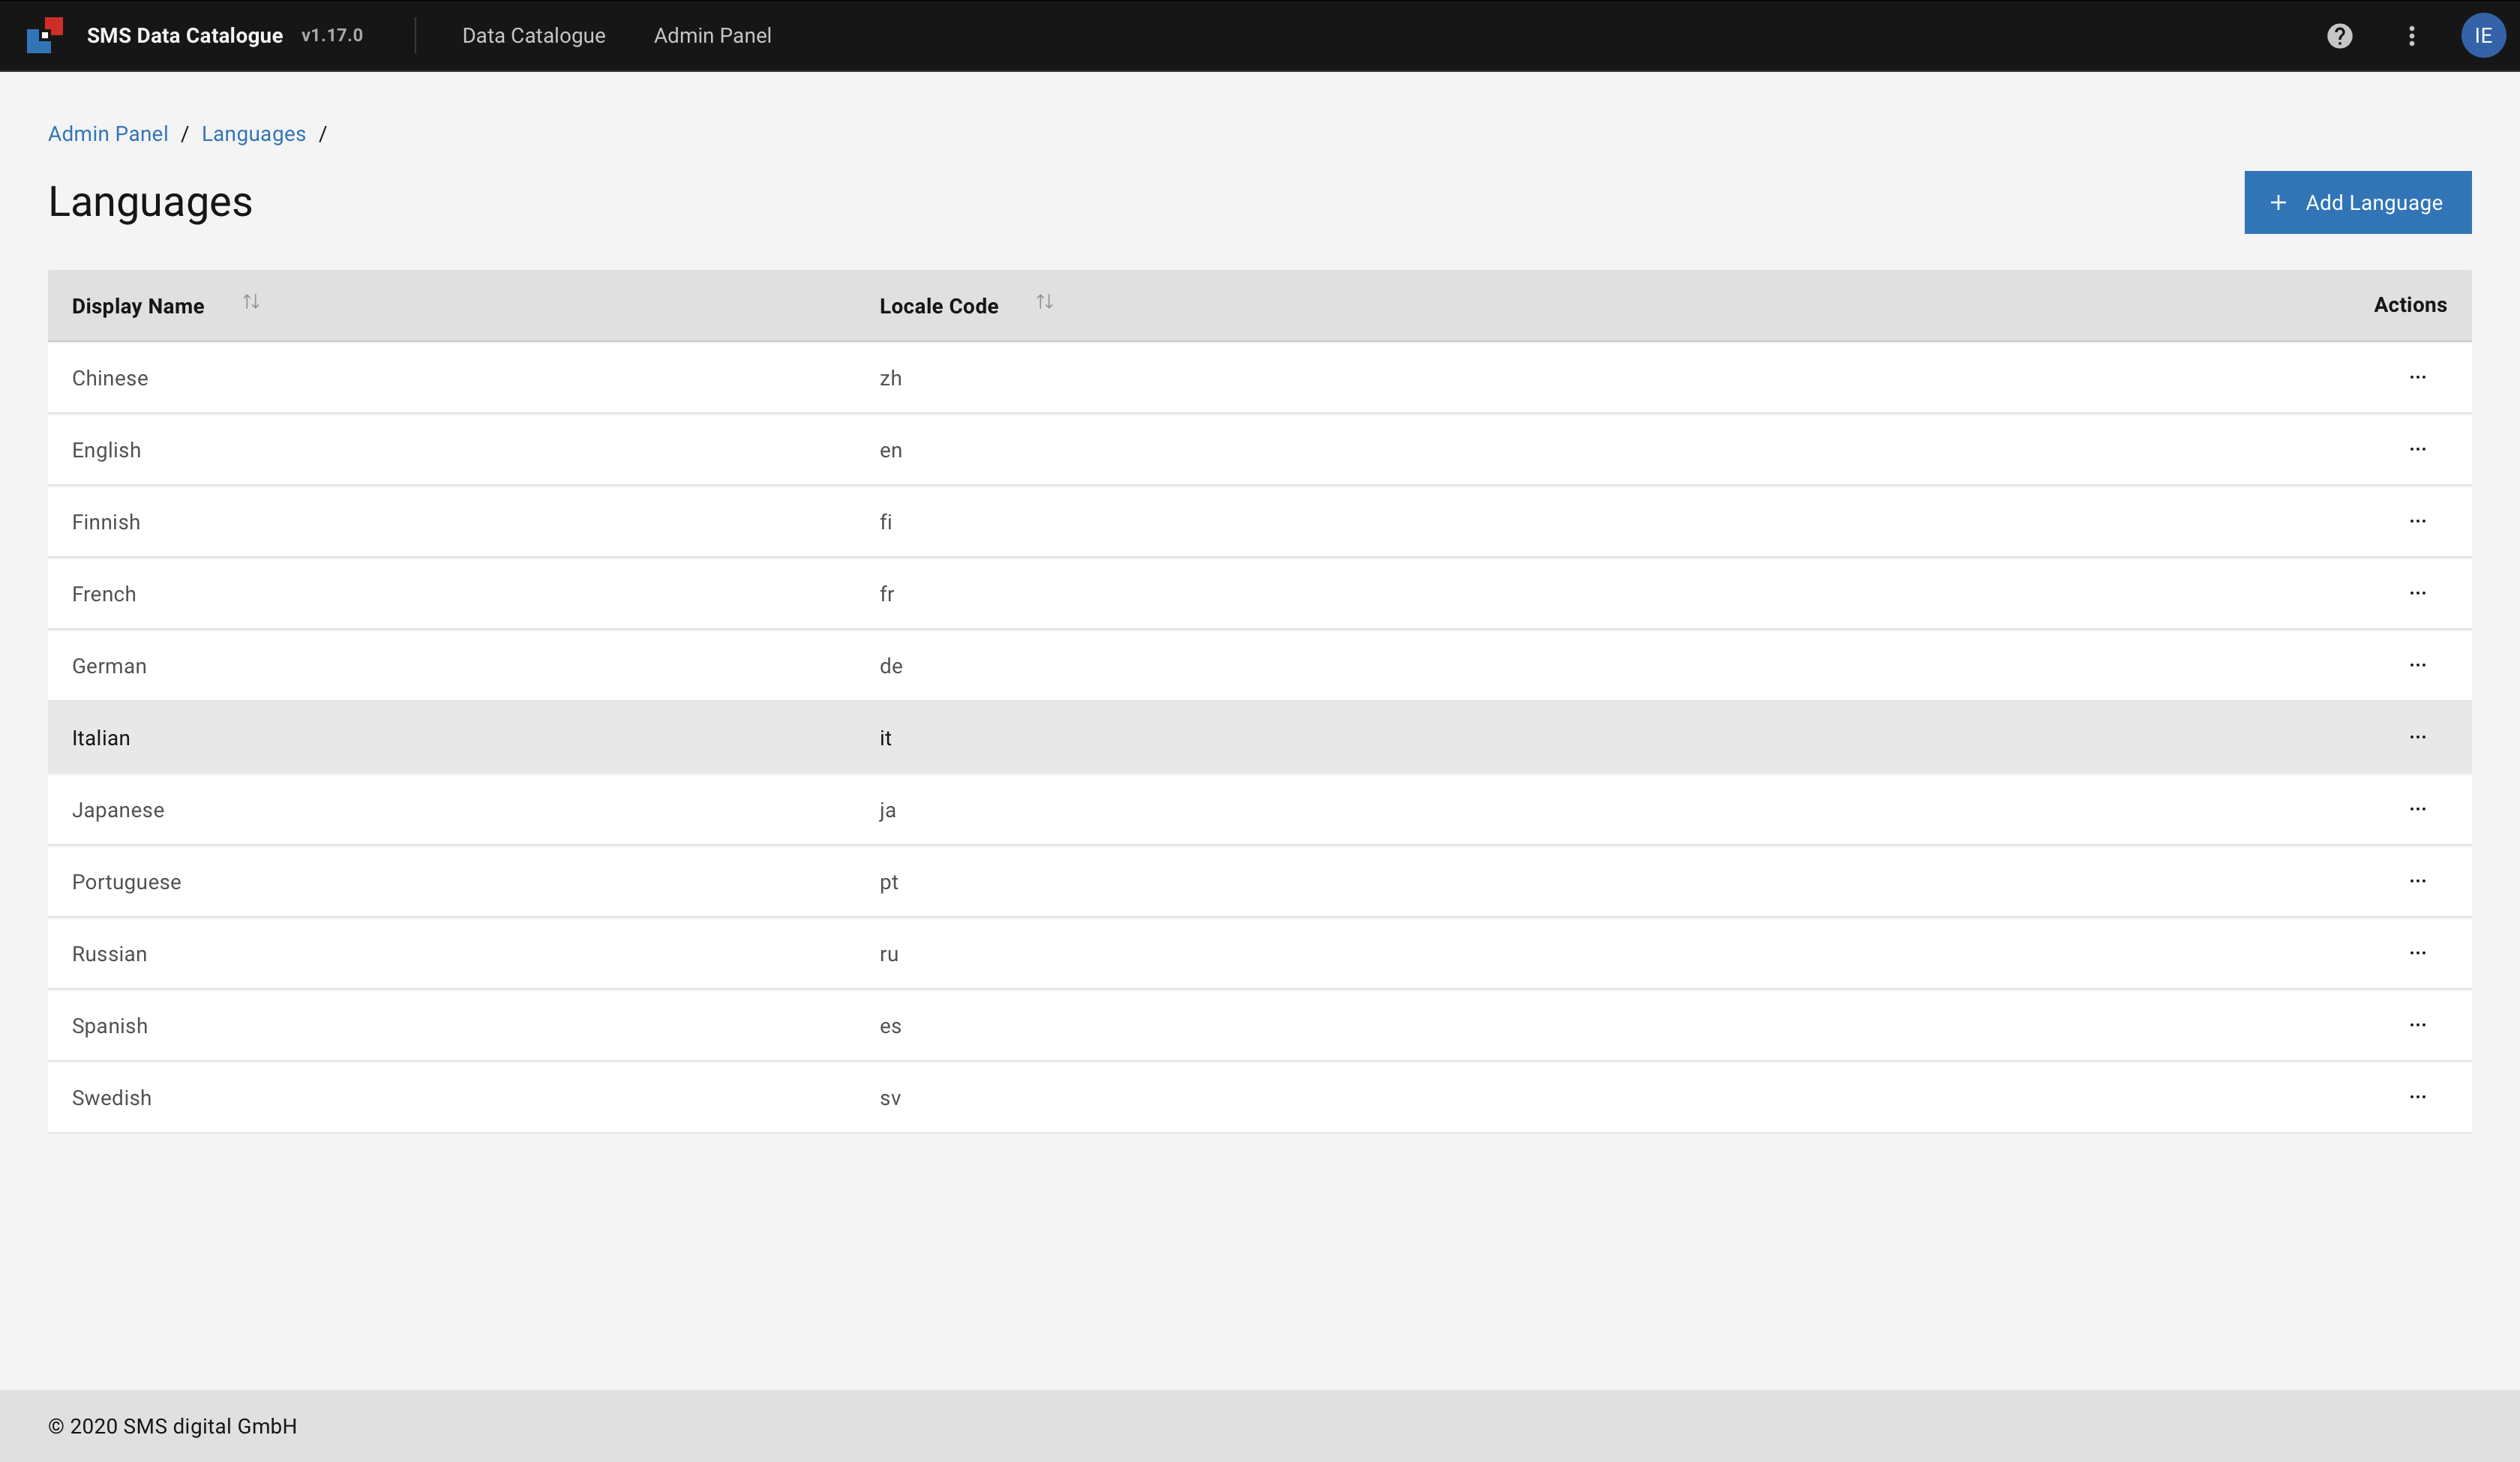Open actions menu for Japanese row
2520x1462 pixels.
point(2417,809)
